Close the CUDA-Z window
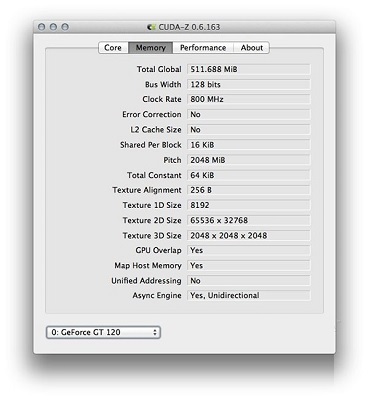 41,27
